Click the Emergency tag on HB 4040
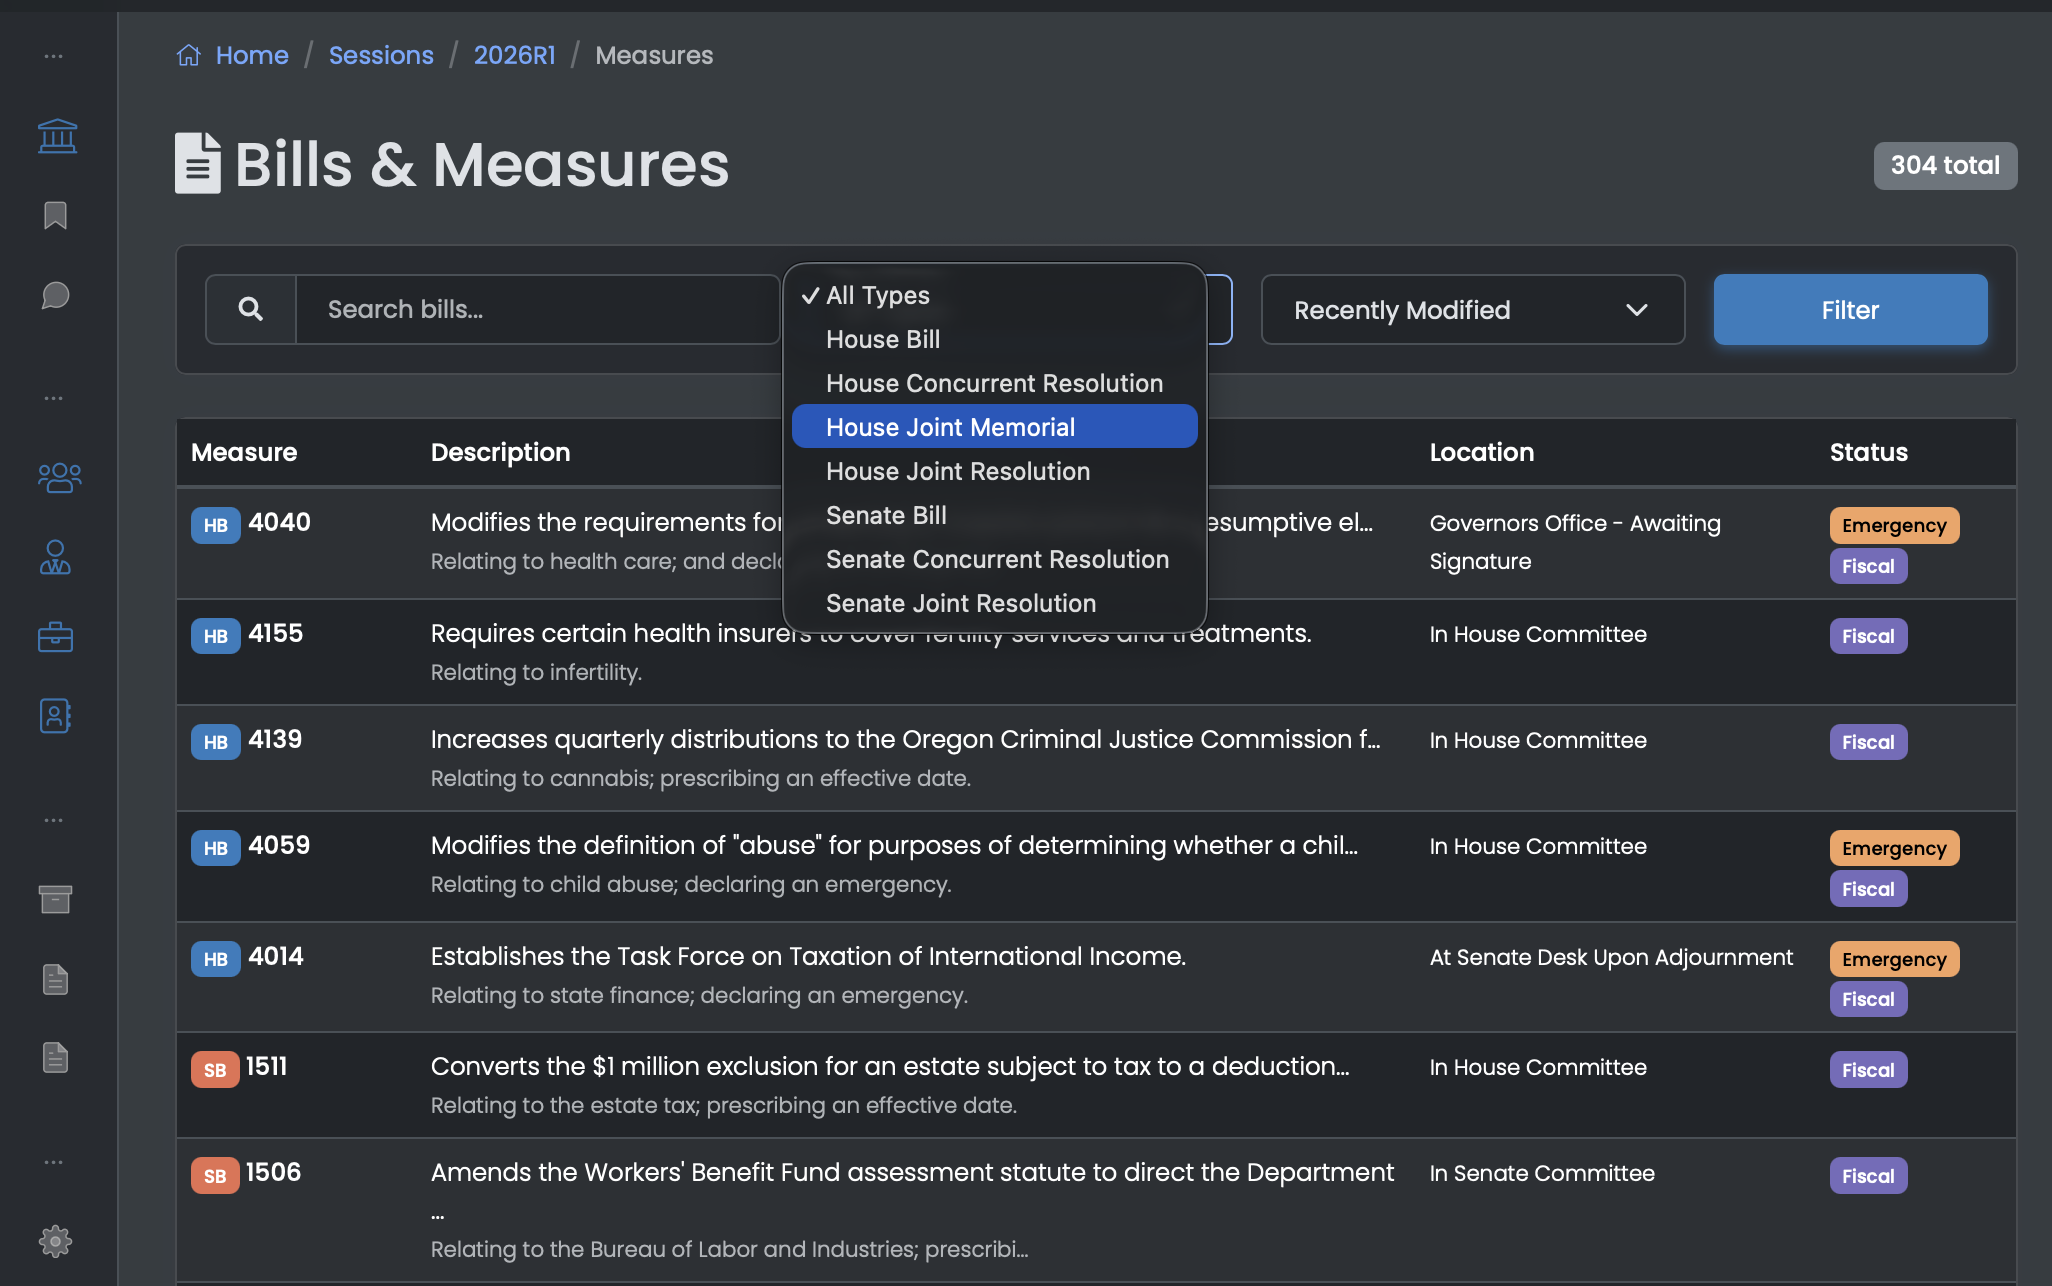Image resolution: width=2052 pixels, height=1286 pixels. 1893,525
